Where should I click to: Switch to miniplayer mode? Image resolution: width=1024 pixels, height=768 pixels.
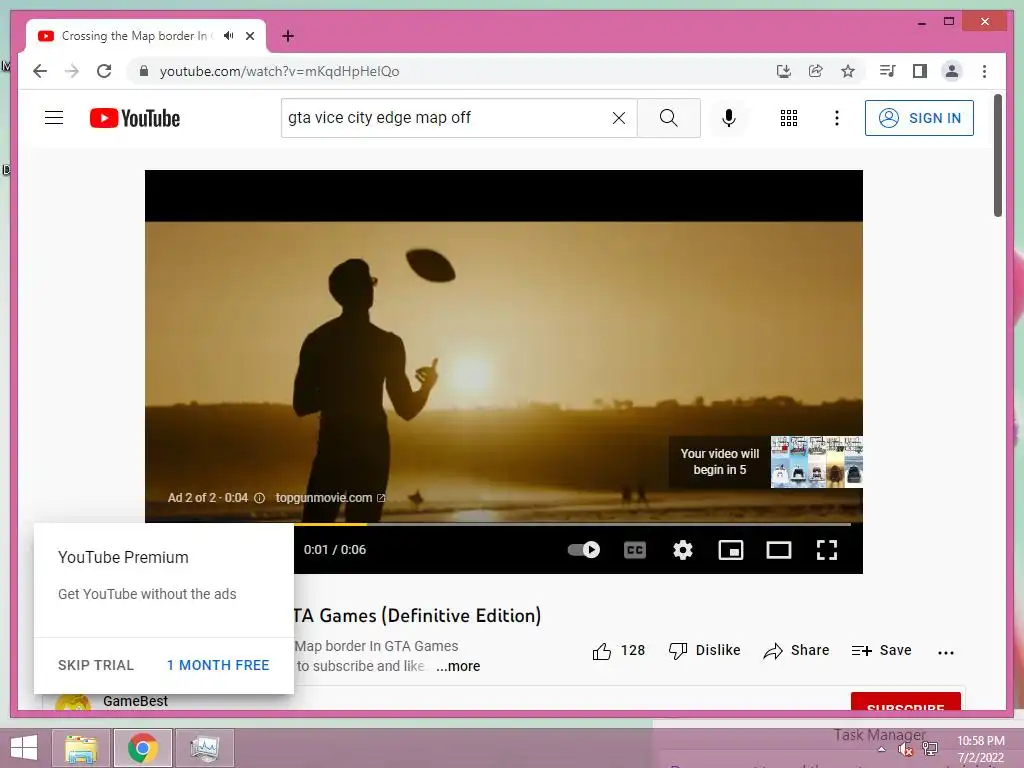(x=731, y=550)
